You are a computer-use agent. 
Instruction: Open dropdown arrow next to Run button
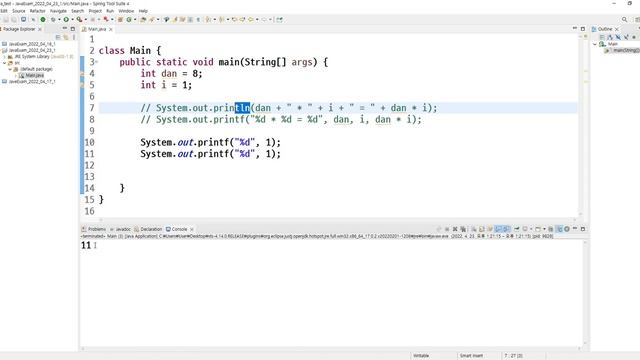[x=72, y=20]
